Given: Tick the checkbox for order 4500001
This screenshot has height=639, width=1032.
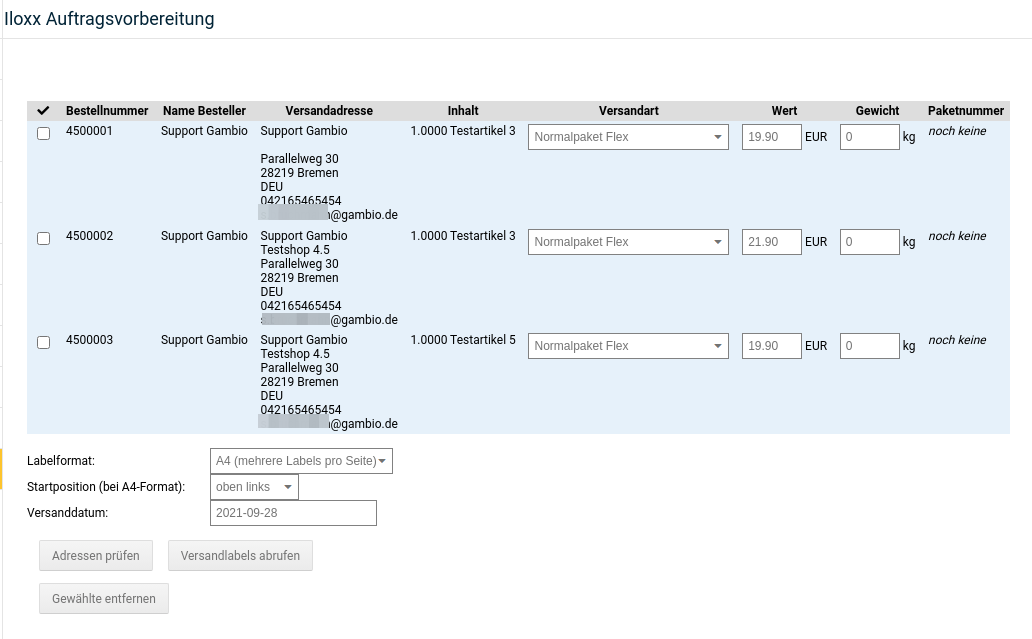Looking at the screenshot, I should pyautogui.click(x=43, y=134).
